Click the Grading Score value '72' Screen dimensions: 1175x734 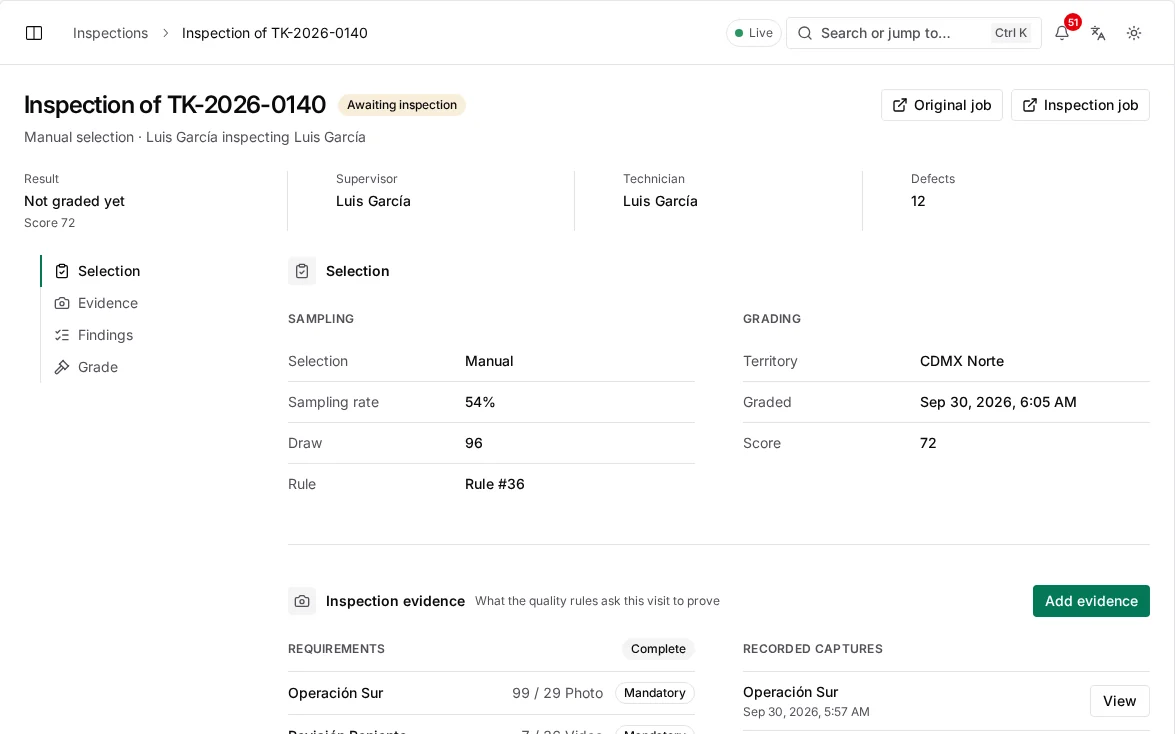point(928,443)
